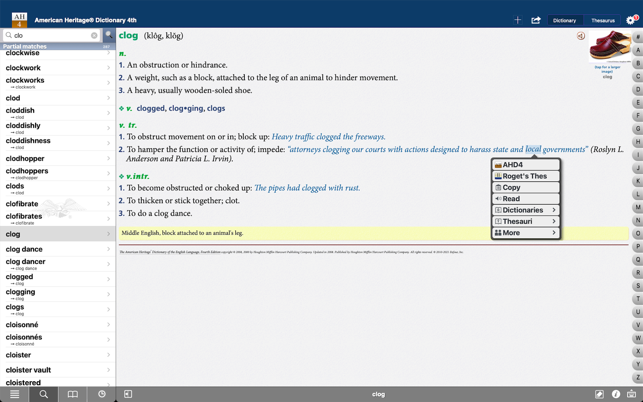643x402 pixels.
Task: Jump to letter C in the index
Action: click(x=638, y=76)
